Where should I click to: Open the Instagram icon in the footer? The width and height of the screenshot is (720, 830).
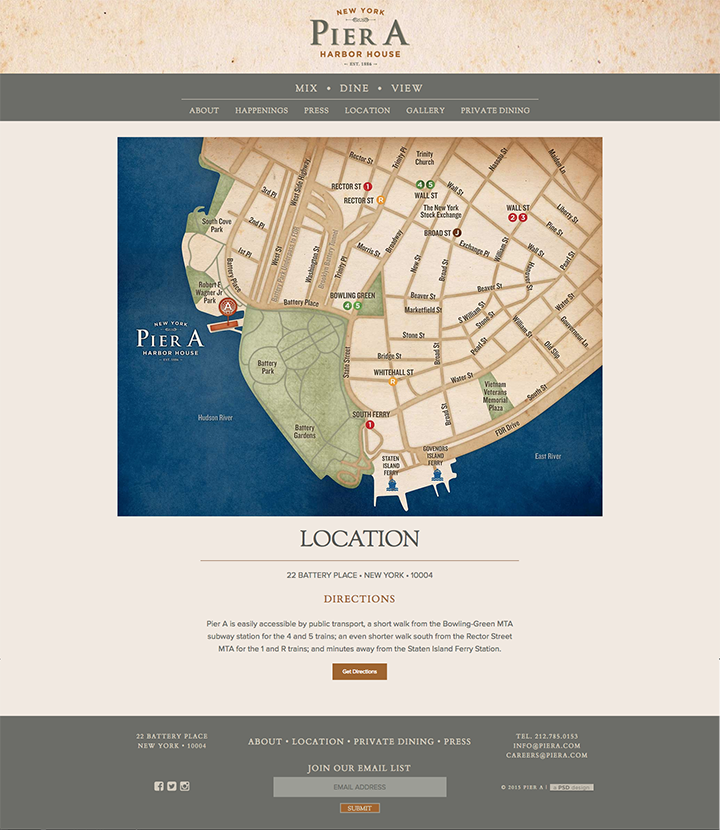click(x=185, y=786)
